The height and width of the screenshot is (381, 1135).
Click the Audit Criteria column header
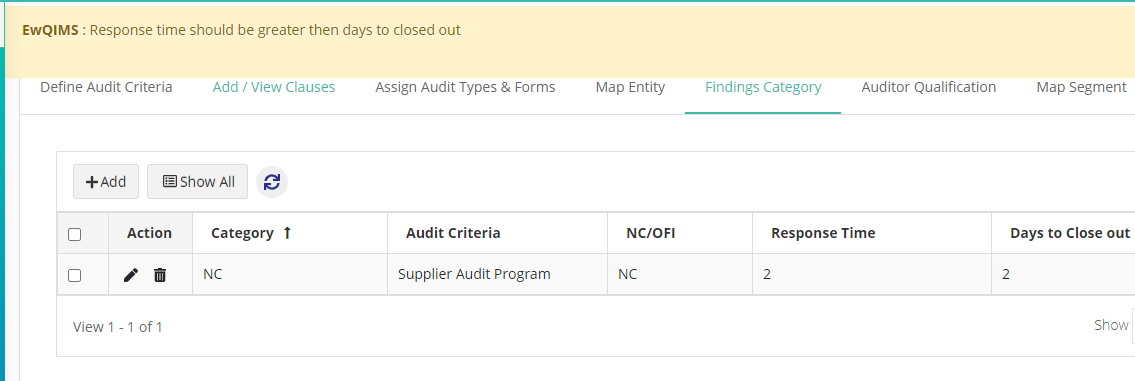pos(453,233)
